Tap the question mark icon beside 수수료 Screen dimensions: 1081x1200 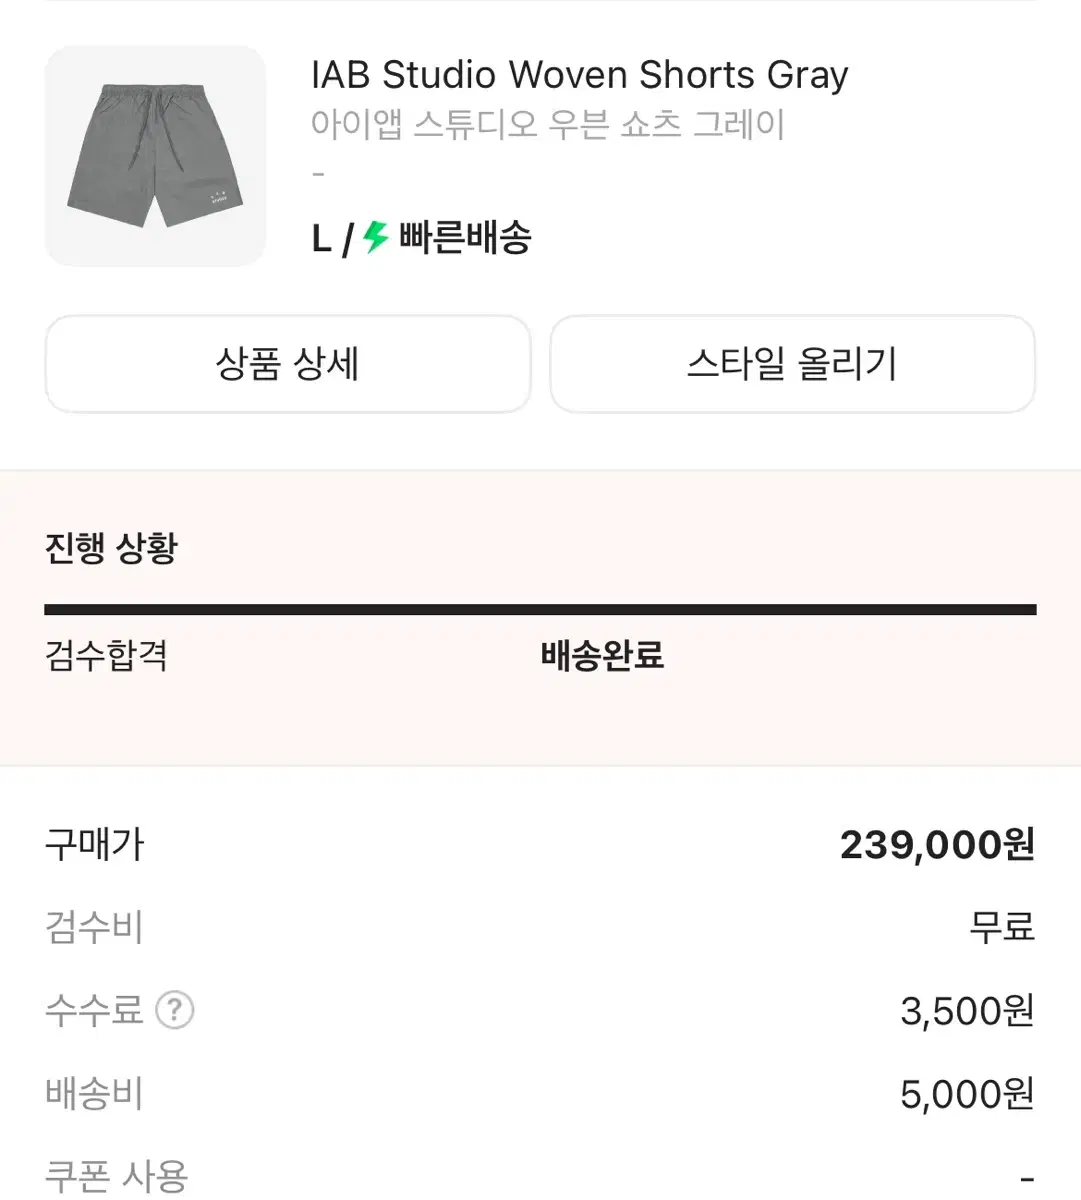pos(175,1010)
